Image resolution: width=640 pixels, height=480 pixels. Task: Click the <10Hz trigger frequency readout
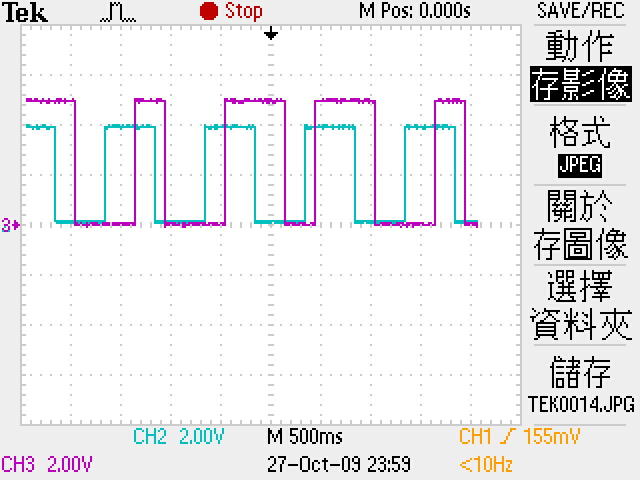[486, 464]
